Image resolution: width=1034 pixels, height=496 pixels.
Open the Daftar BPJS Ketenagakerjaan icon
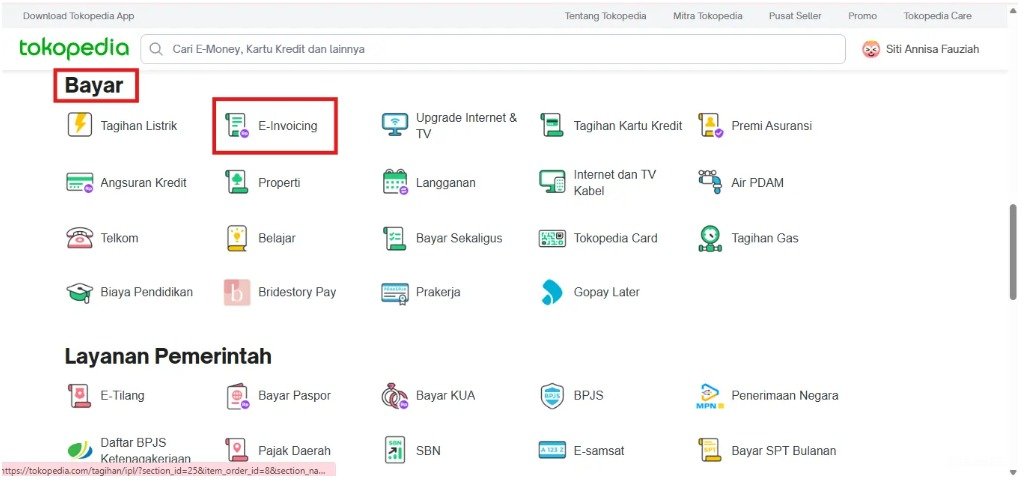pos(80,451)
